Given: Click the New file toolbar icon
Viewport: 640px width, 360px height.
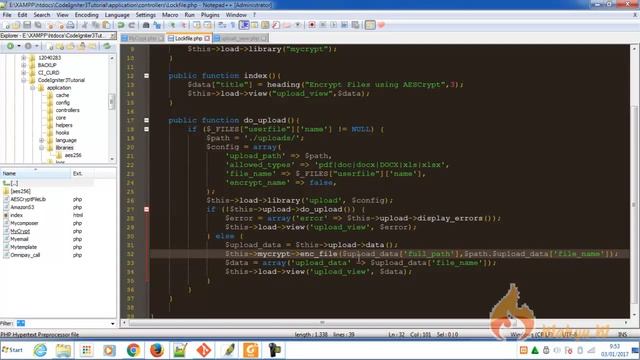Looking at the screenshot, I should (x=7, y=25).
